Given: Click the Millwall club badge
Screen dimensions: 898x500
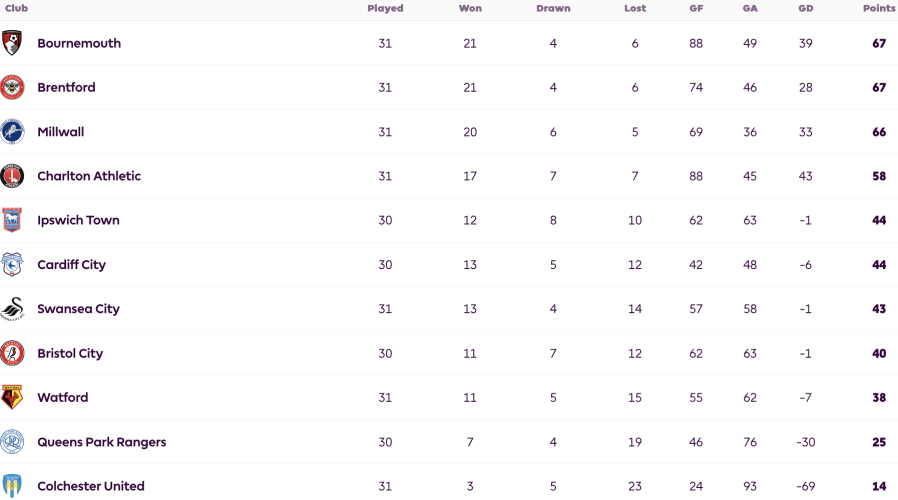Looking at the screenshot, I should click(x=12, y=132).
